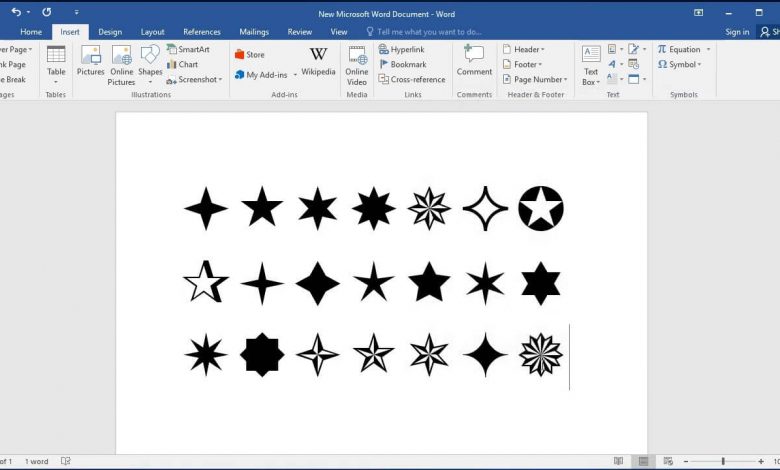Click the Pictures icon
This screenshot has width=780, height=470.
tap(91, 55)
